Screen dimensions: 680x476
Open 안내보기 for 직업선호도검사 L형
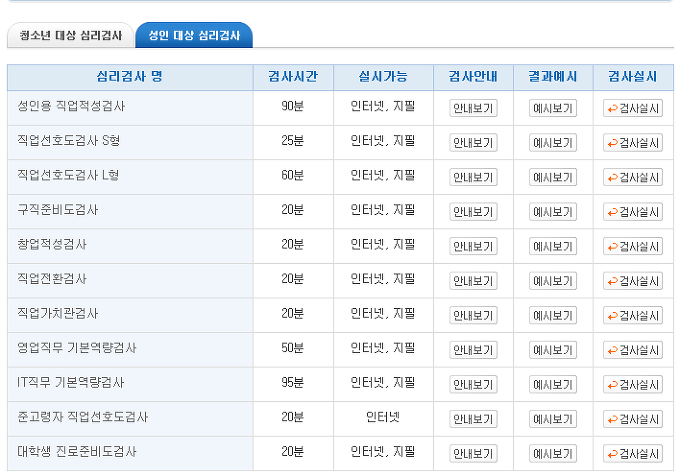coord(473,177)
